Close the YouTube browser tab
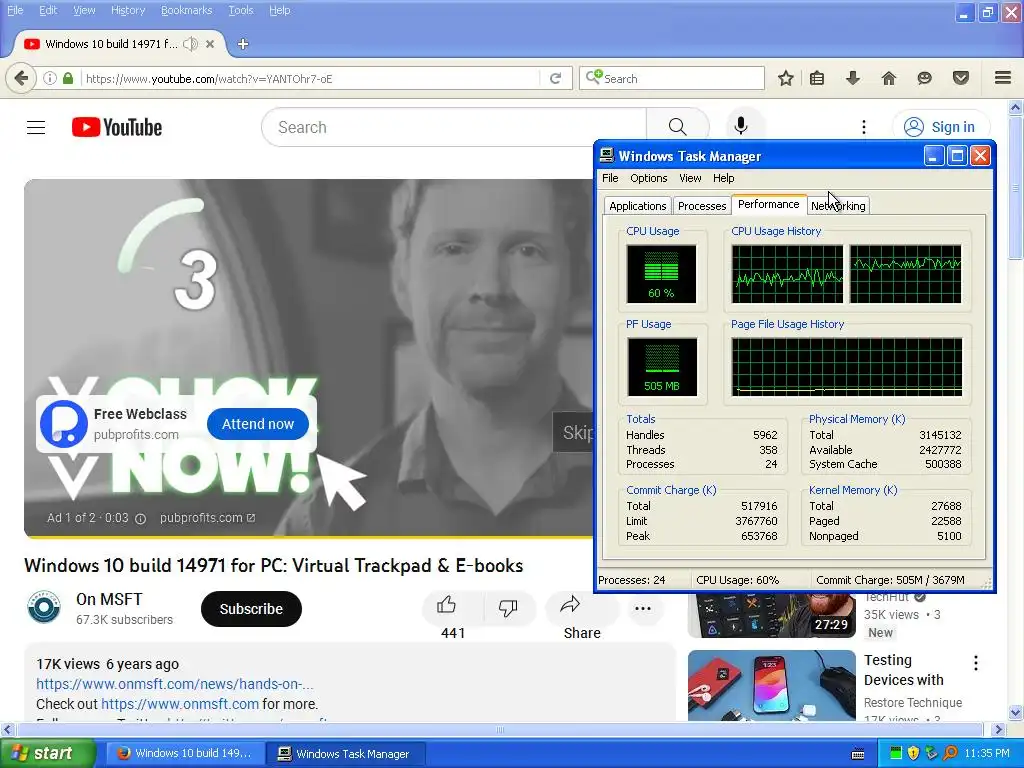Image resolution: width=1024 pixels, height=768 pixels. point(210,44)
